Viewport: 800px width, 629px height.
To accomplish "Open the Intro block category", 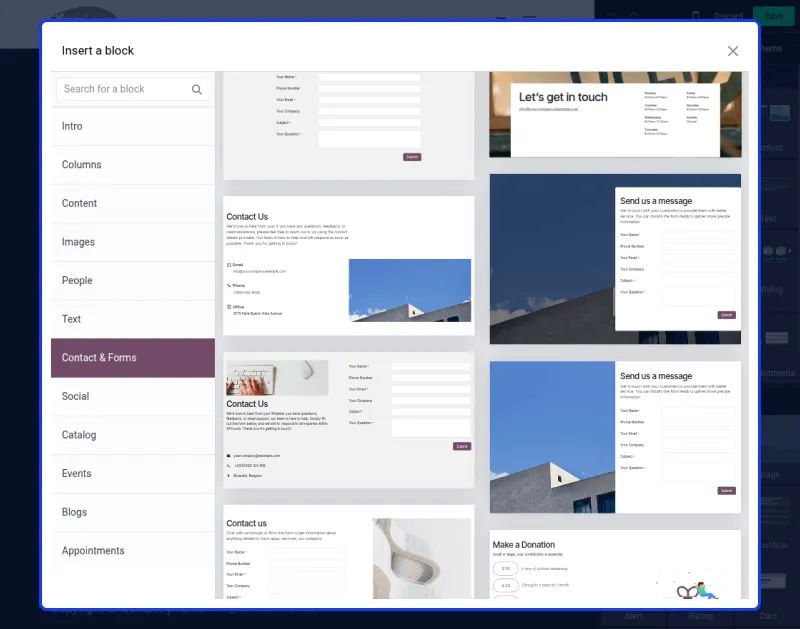I will [x=132, y=127].
